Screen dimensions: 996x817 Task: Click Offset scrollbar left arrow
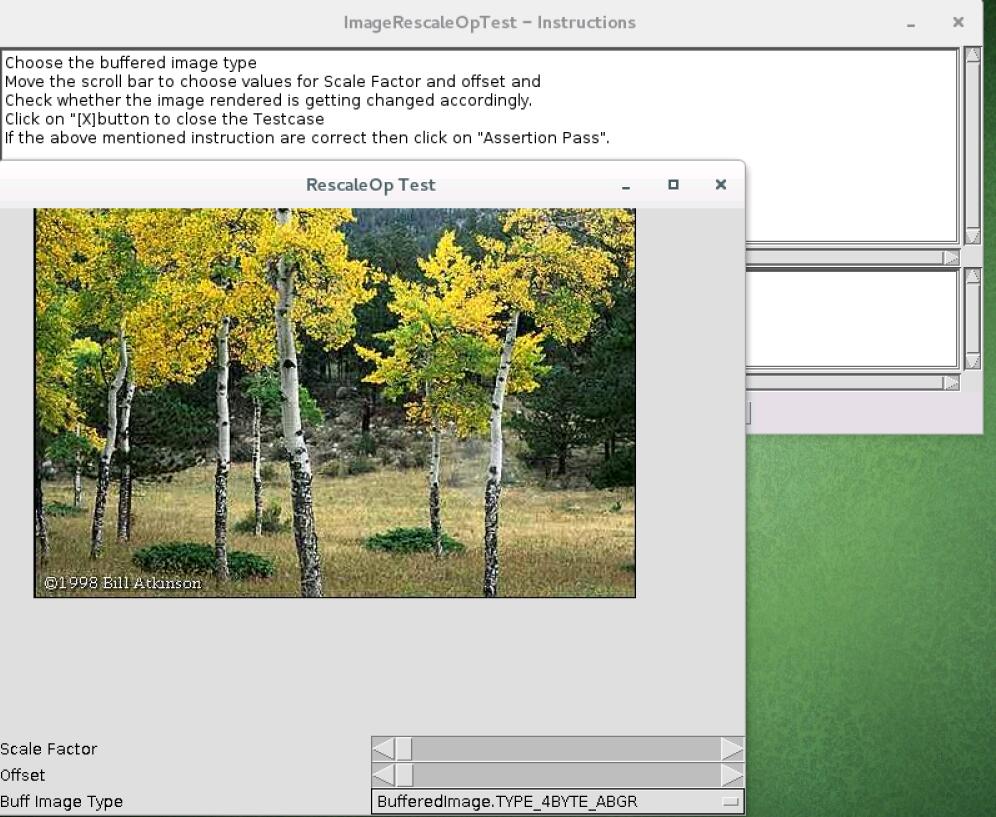382,775
